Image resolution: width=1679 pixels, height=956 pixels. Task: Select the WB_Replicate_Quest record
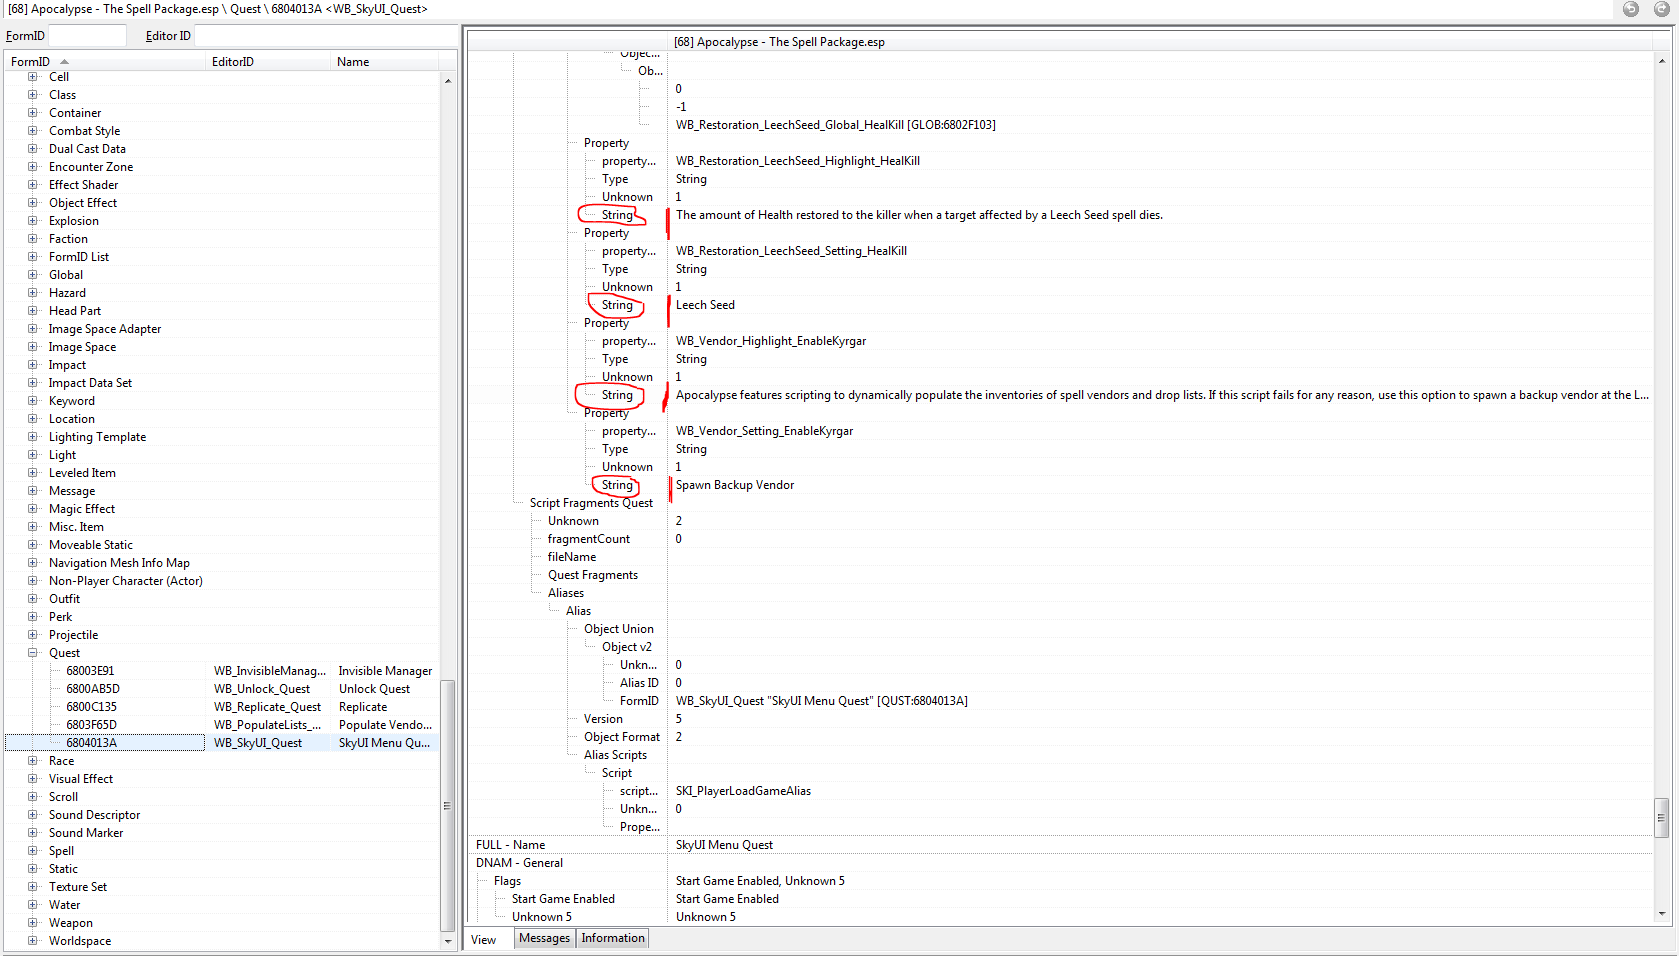(267, 707)
